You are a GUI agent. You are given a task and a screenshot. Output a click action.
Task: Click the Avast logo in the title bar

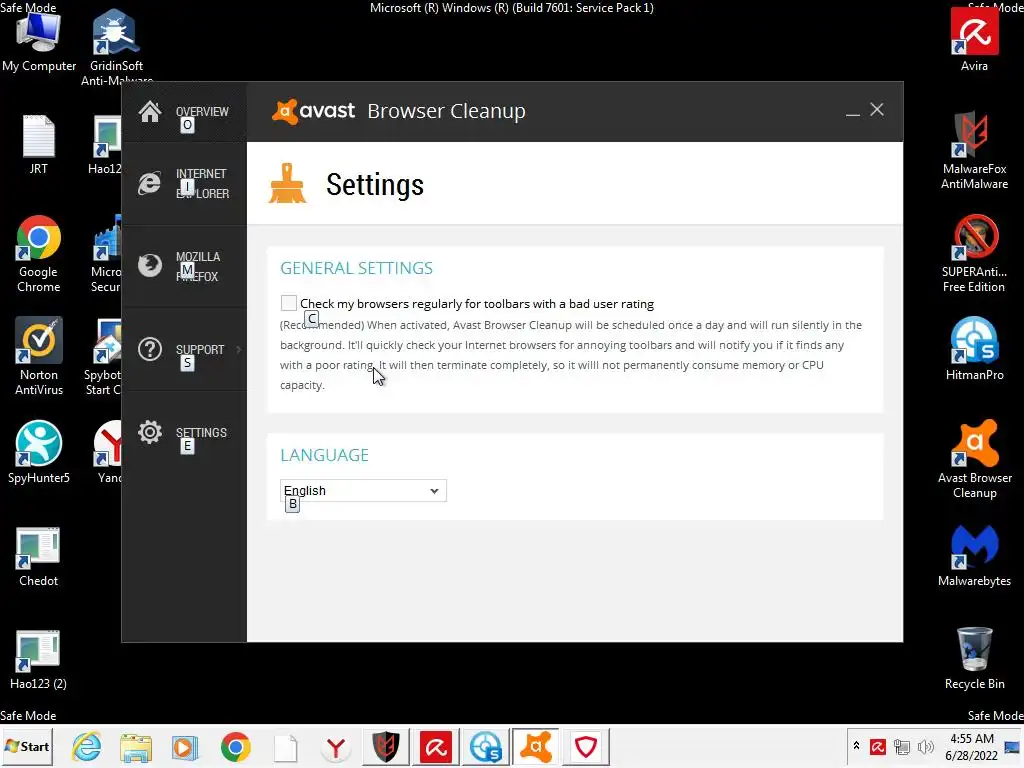[x=313, y=111]
